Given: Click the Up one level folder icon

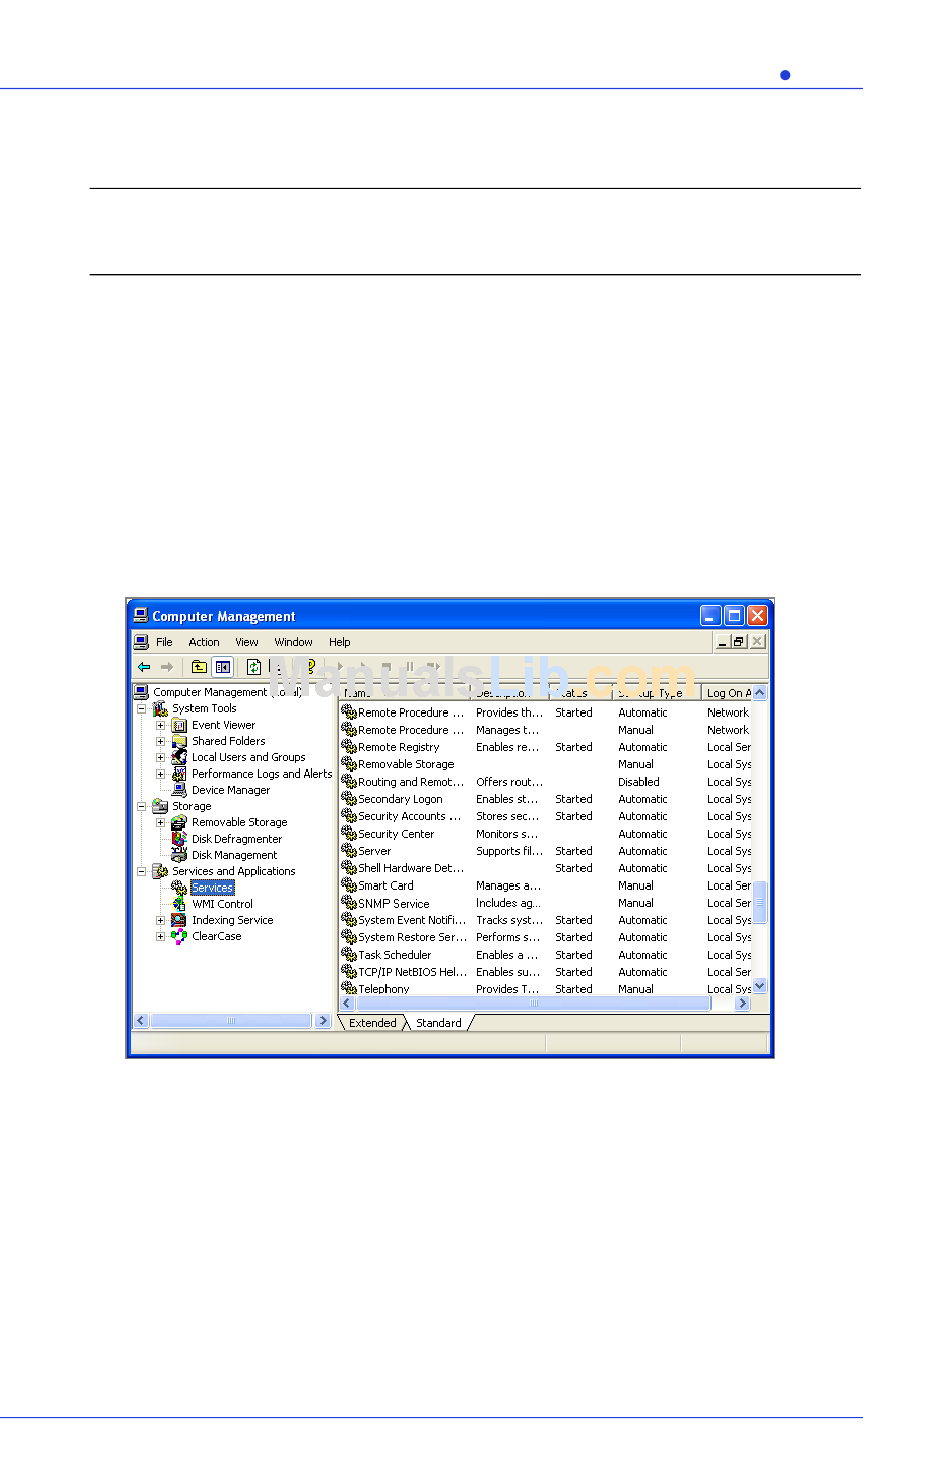Looking at the screenshot, I should (199, 667).
